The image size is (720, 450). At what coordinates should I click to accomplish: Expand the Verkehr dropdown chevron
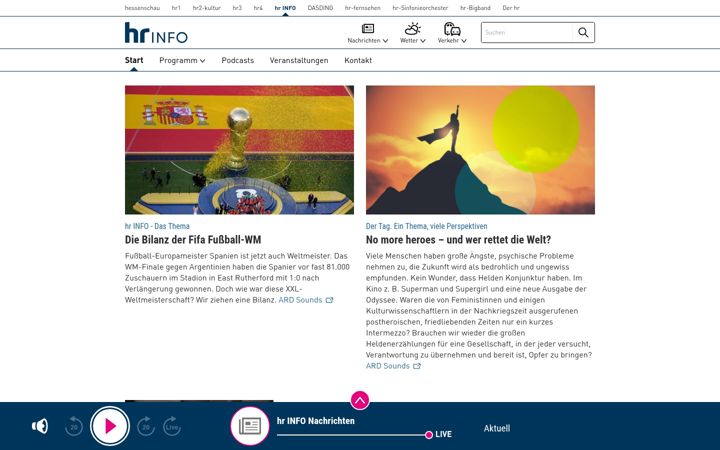pos(464,41)
